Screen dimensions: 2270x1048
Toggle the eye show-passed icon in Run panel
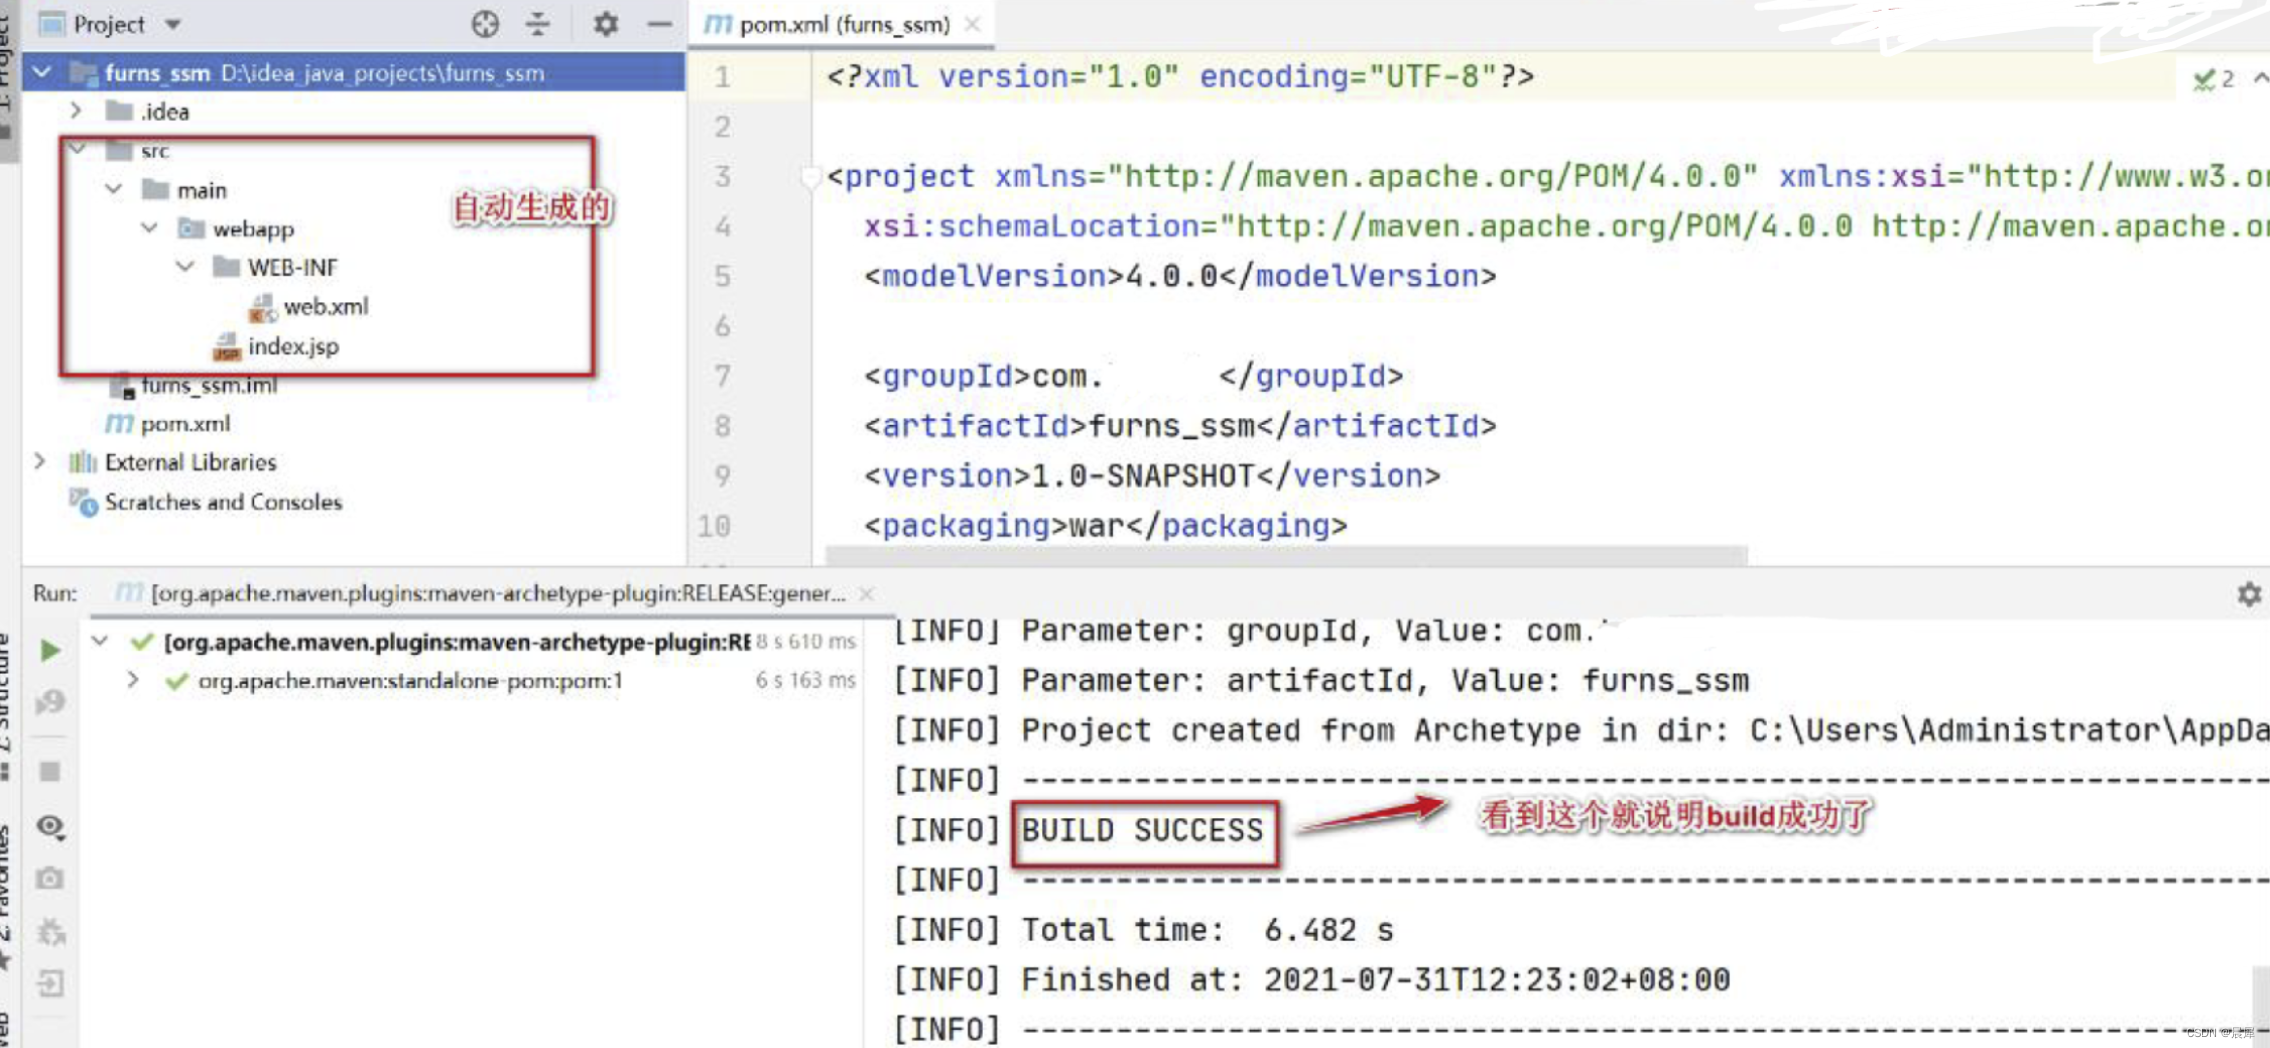point(50,827)
